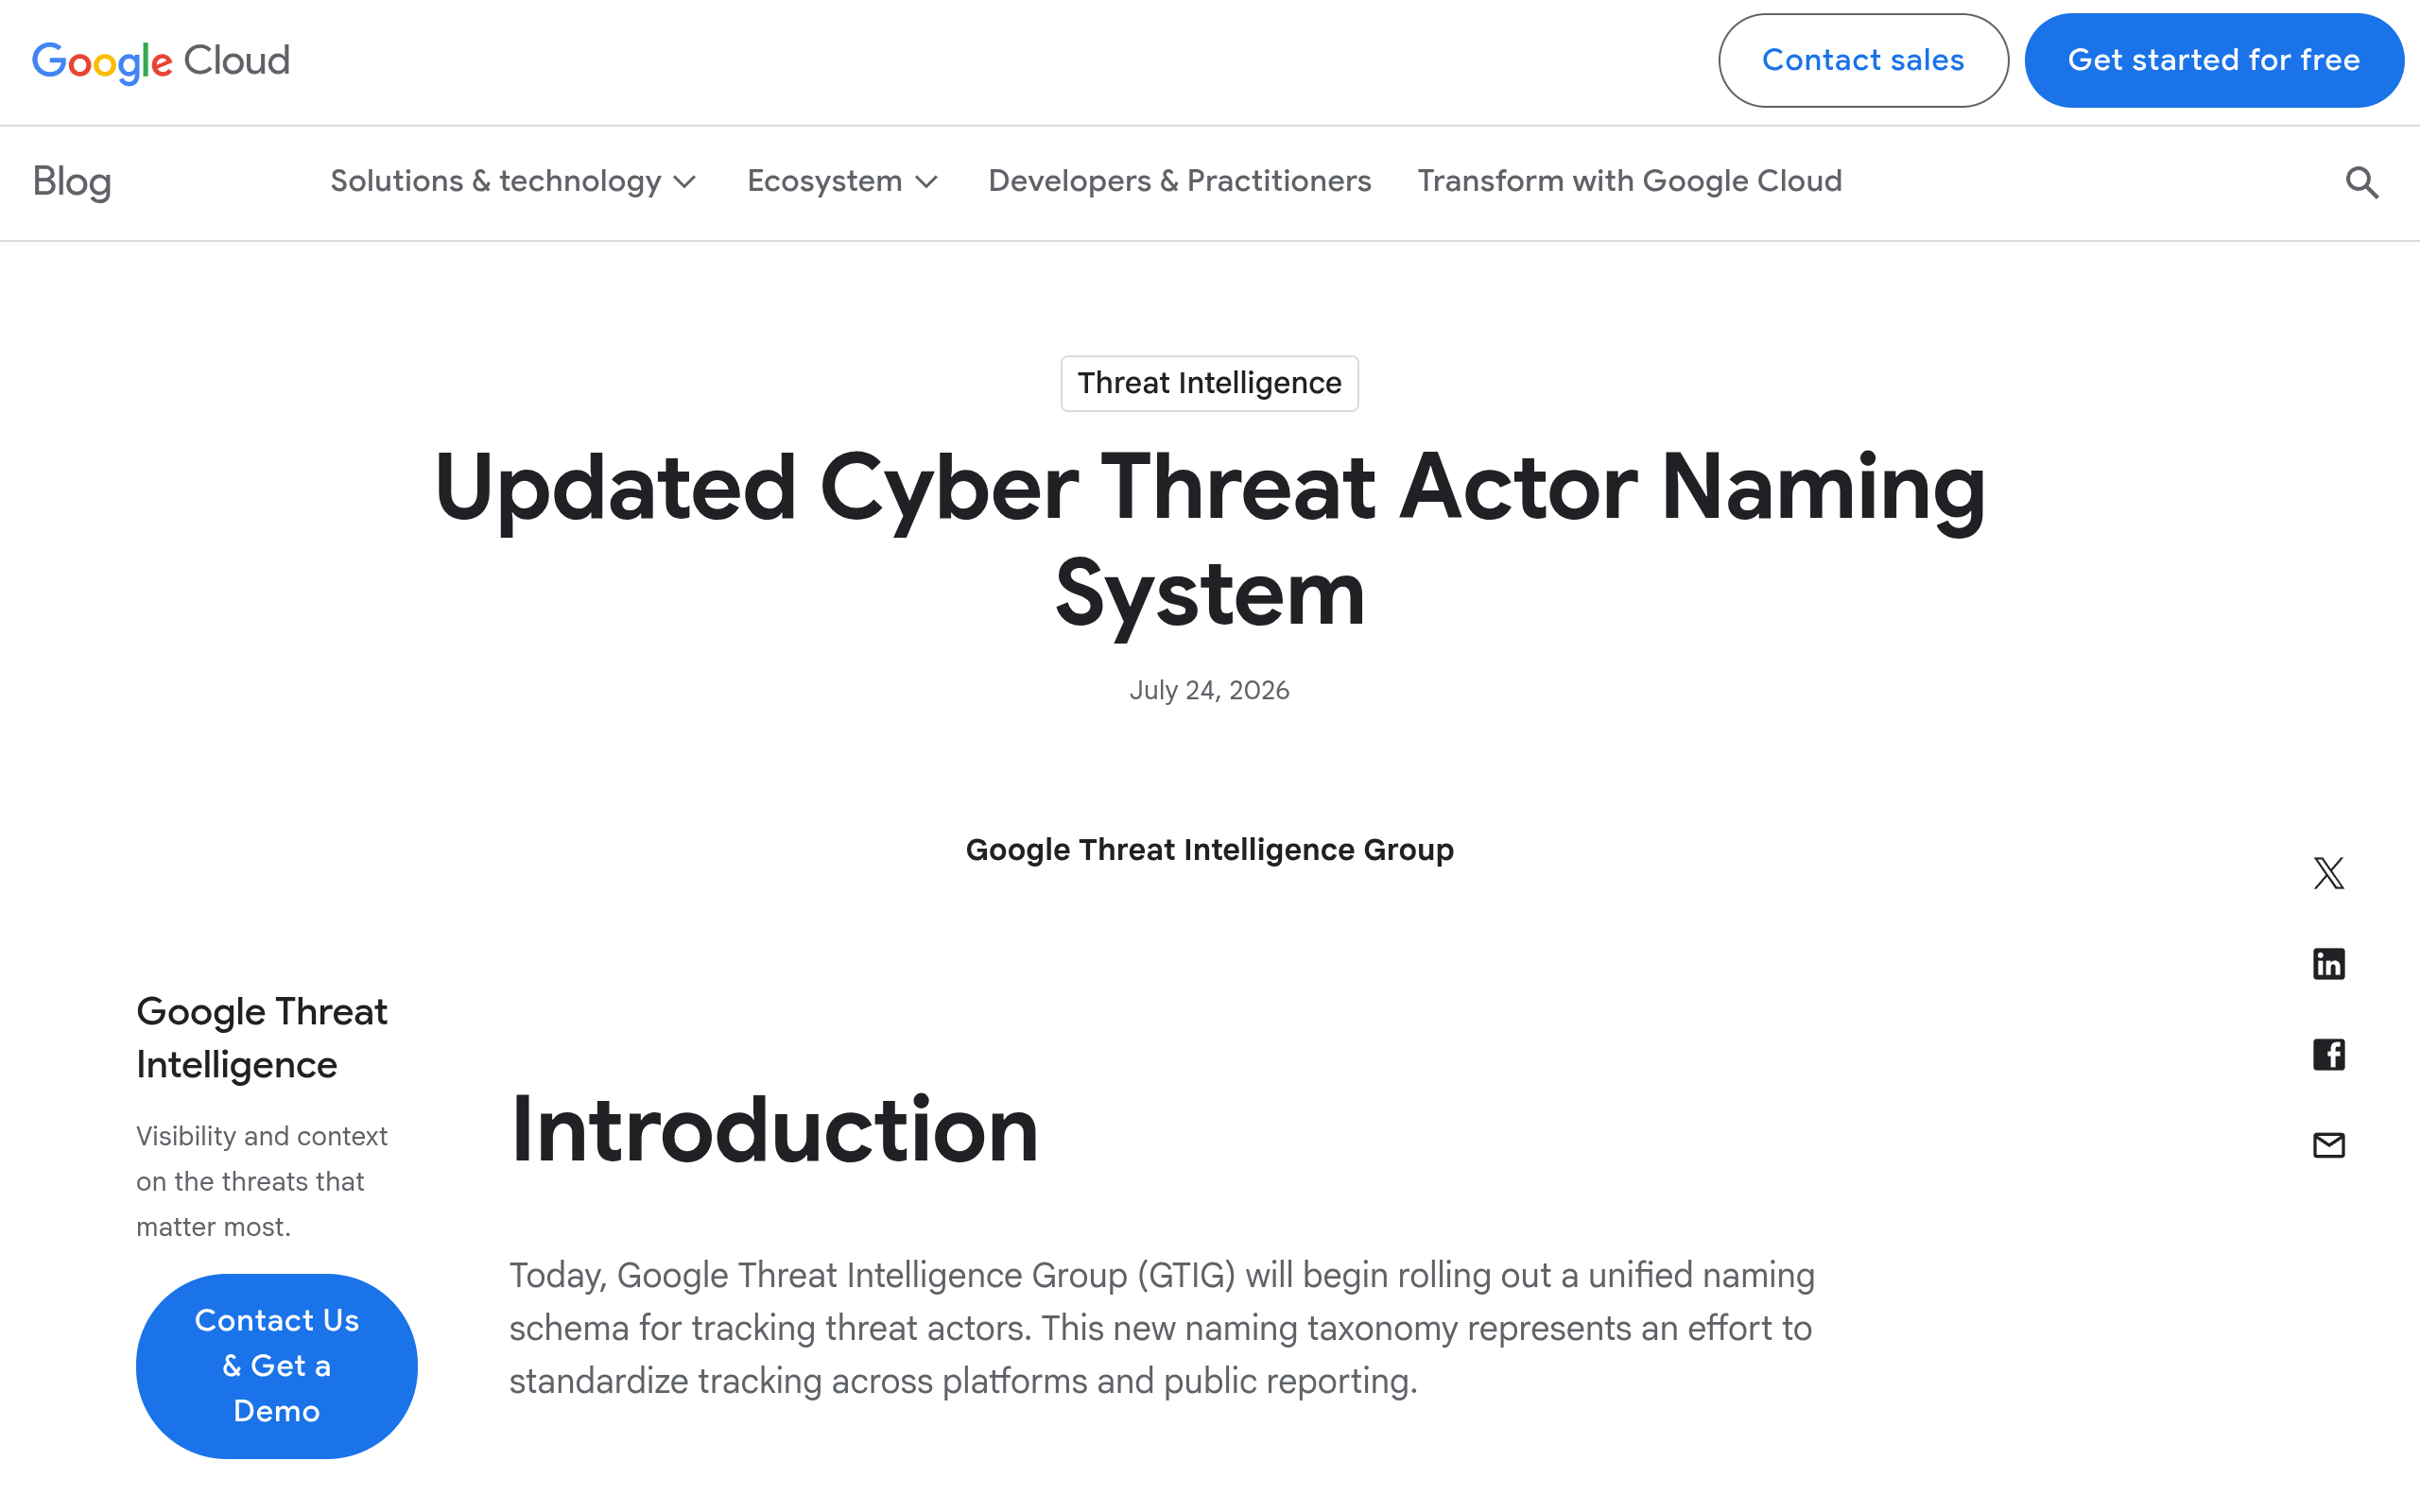The height and width of the screenshot is (1512, 2420).
Task: Click Get started for free
Action: coord(2213,60)
